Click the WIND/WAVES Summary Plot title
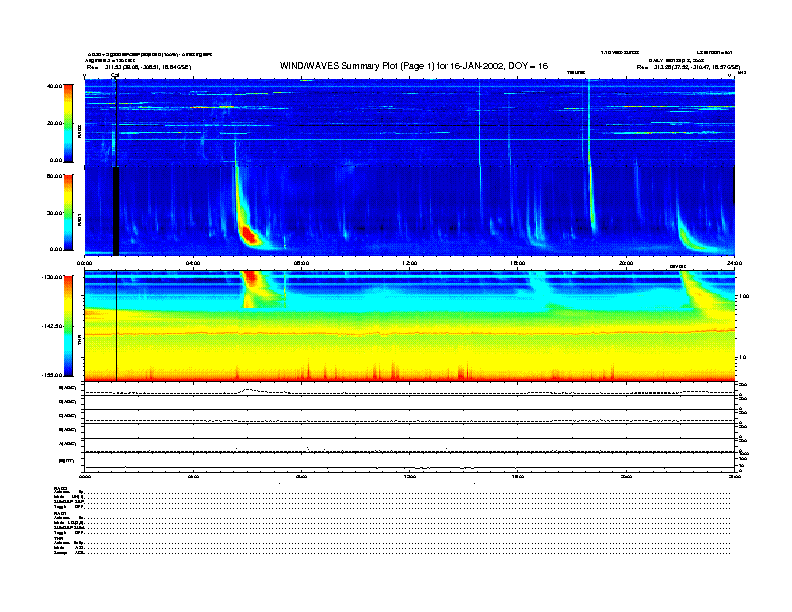Viewport: 792px width, 612px height. tap(414, 66)
